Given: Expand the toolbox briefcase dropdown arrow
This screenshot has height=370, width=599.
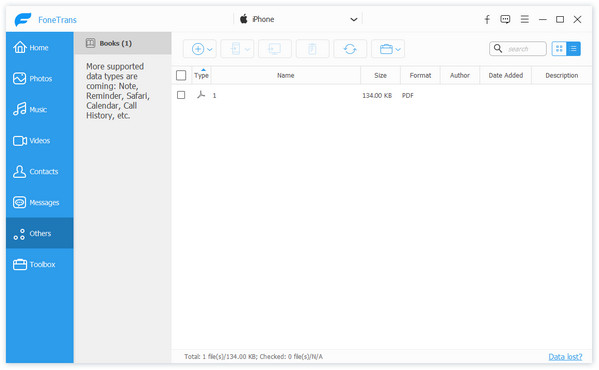Looking at the screenshot, I should point(398,49).
